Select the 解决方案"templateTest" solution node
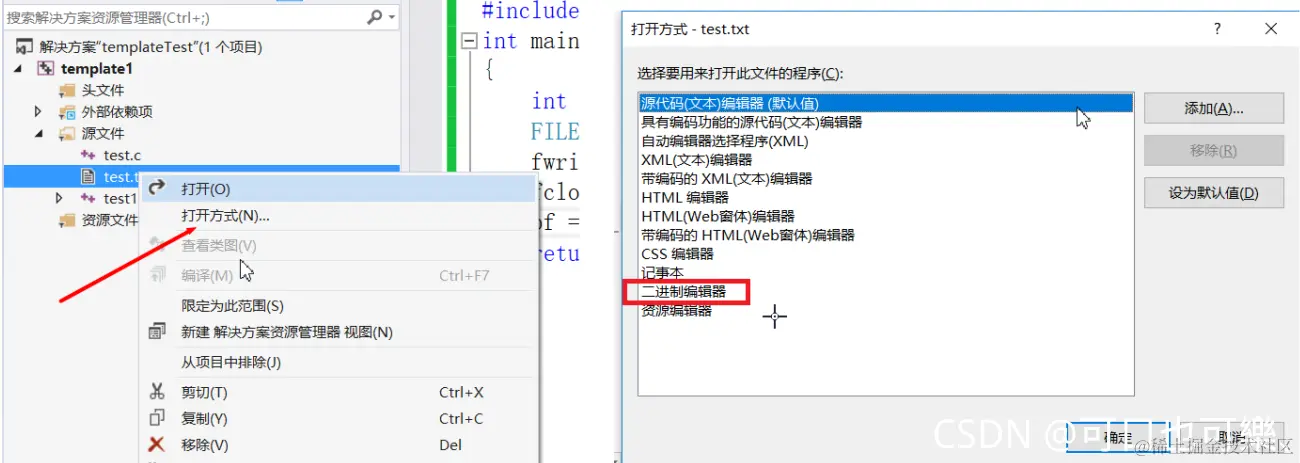The width and height of the screenshot is (1300, 463). tap(150, 47)
